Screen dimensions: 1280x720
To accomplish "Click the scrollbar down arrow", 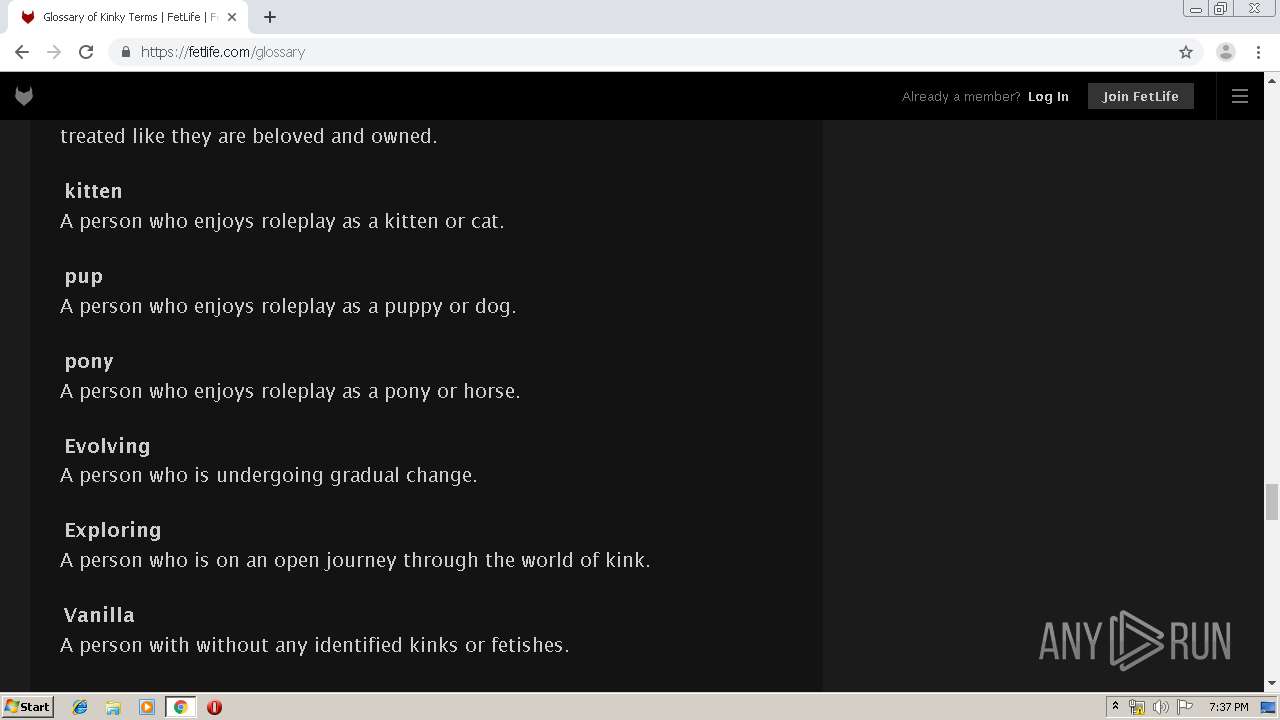I will pyautogui.click(x=1272, y=683).
